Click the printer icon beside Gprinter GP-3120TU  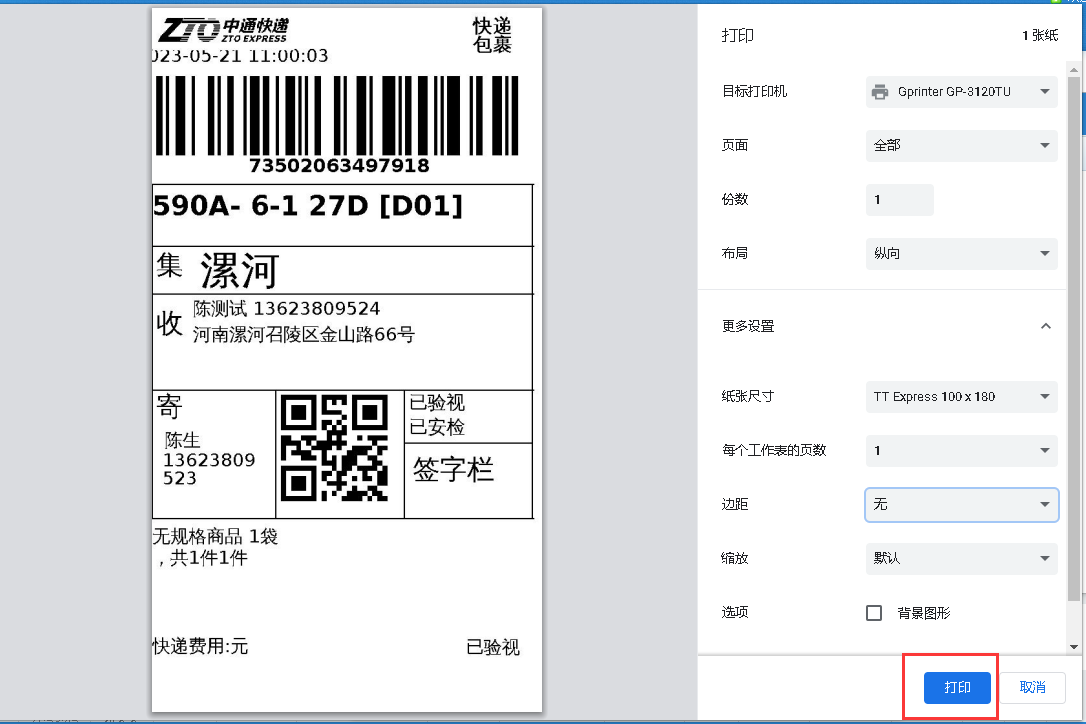(880, 92)
